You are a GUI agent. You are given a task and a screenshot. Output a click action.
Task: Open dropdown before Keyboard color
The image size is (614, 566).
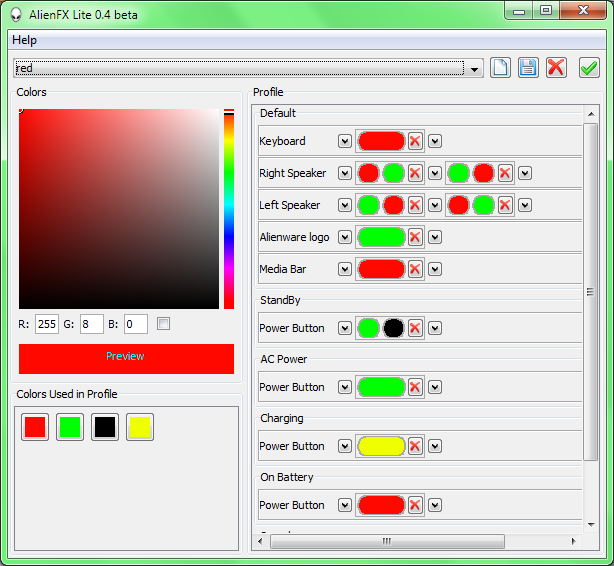click(x=345, y=141)
